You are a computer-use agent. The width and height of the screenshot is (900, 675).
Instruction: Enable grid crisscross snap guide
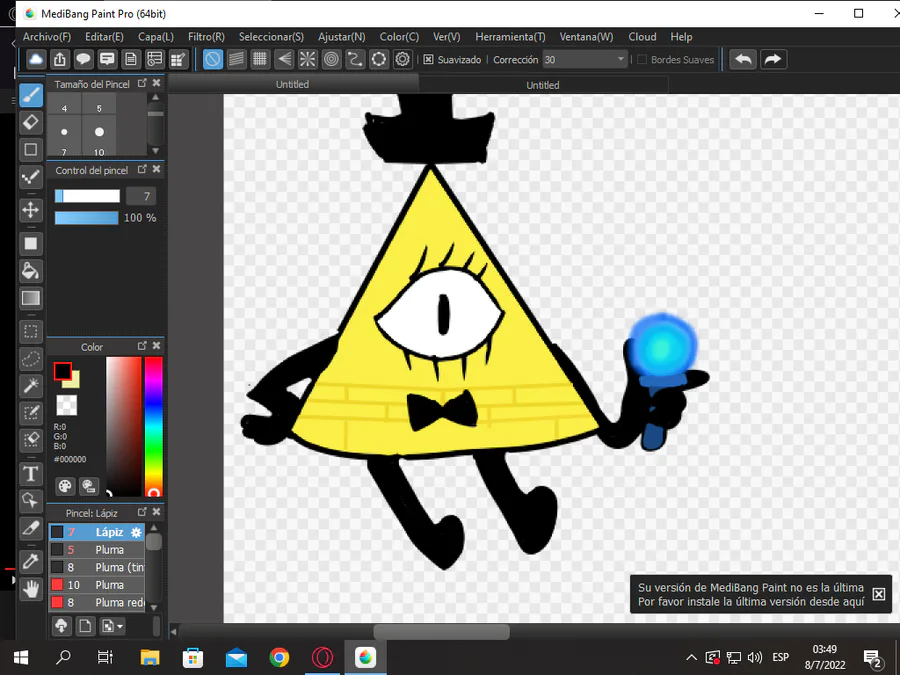260,59
